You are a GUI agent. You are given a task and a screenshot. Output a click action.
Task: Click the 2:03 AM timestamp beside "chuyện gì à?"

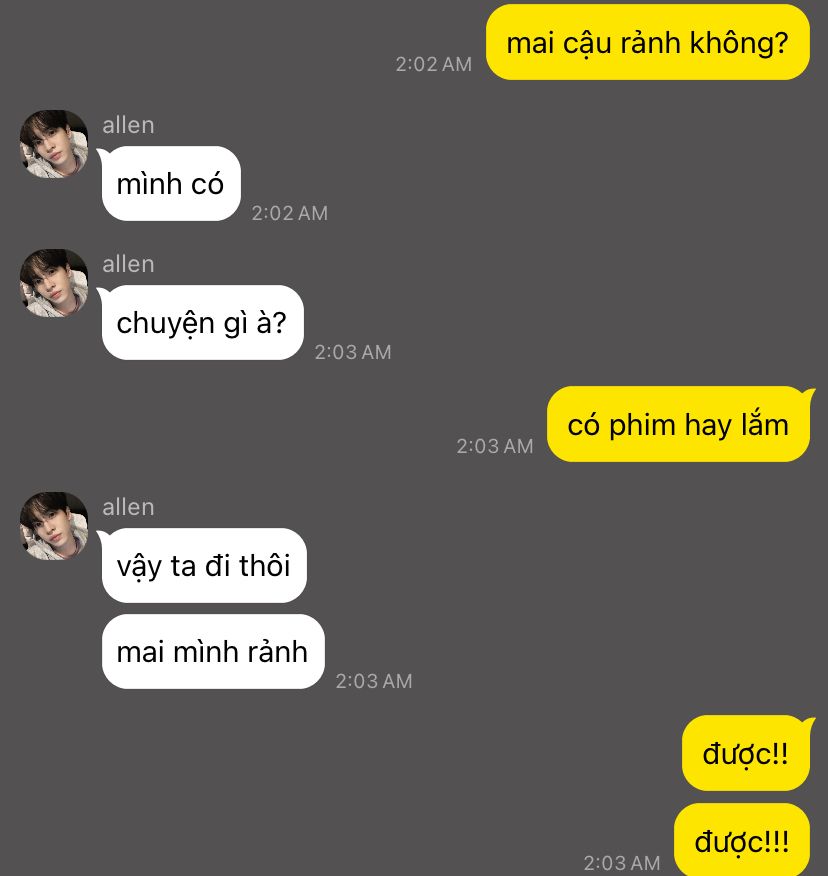(x=353, y=353)
